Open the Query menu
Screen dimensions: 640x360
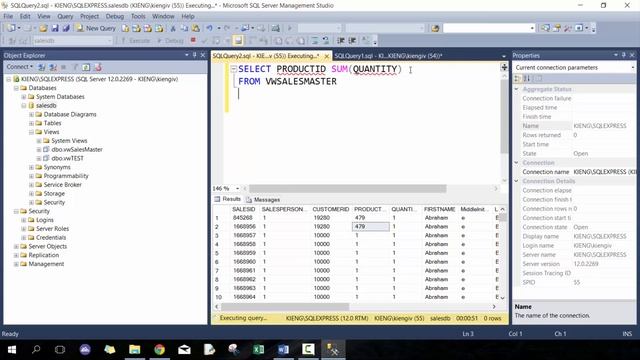click(x=65, y=16)
